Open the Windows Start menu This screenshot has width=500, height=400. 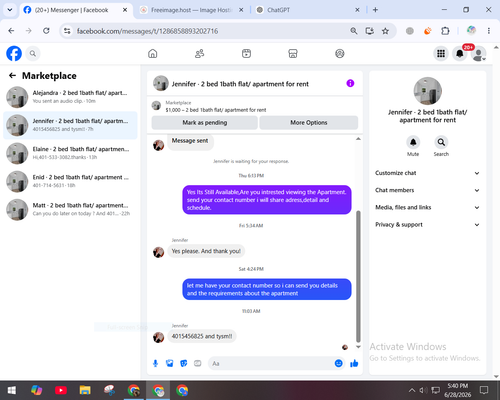coord(12,390)
